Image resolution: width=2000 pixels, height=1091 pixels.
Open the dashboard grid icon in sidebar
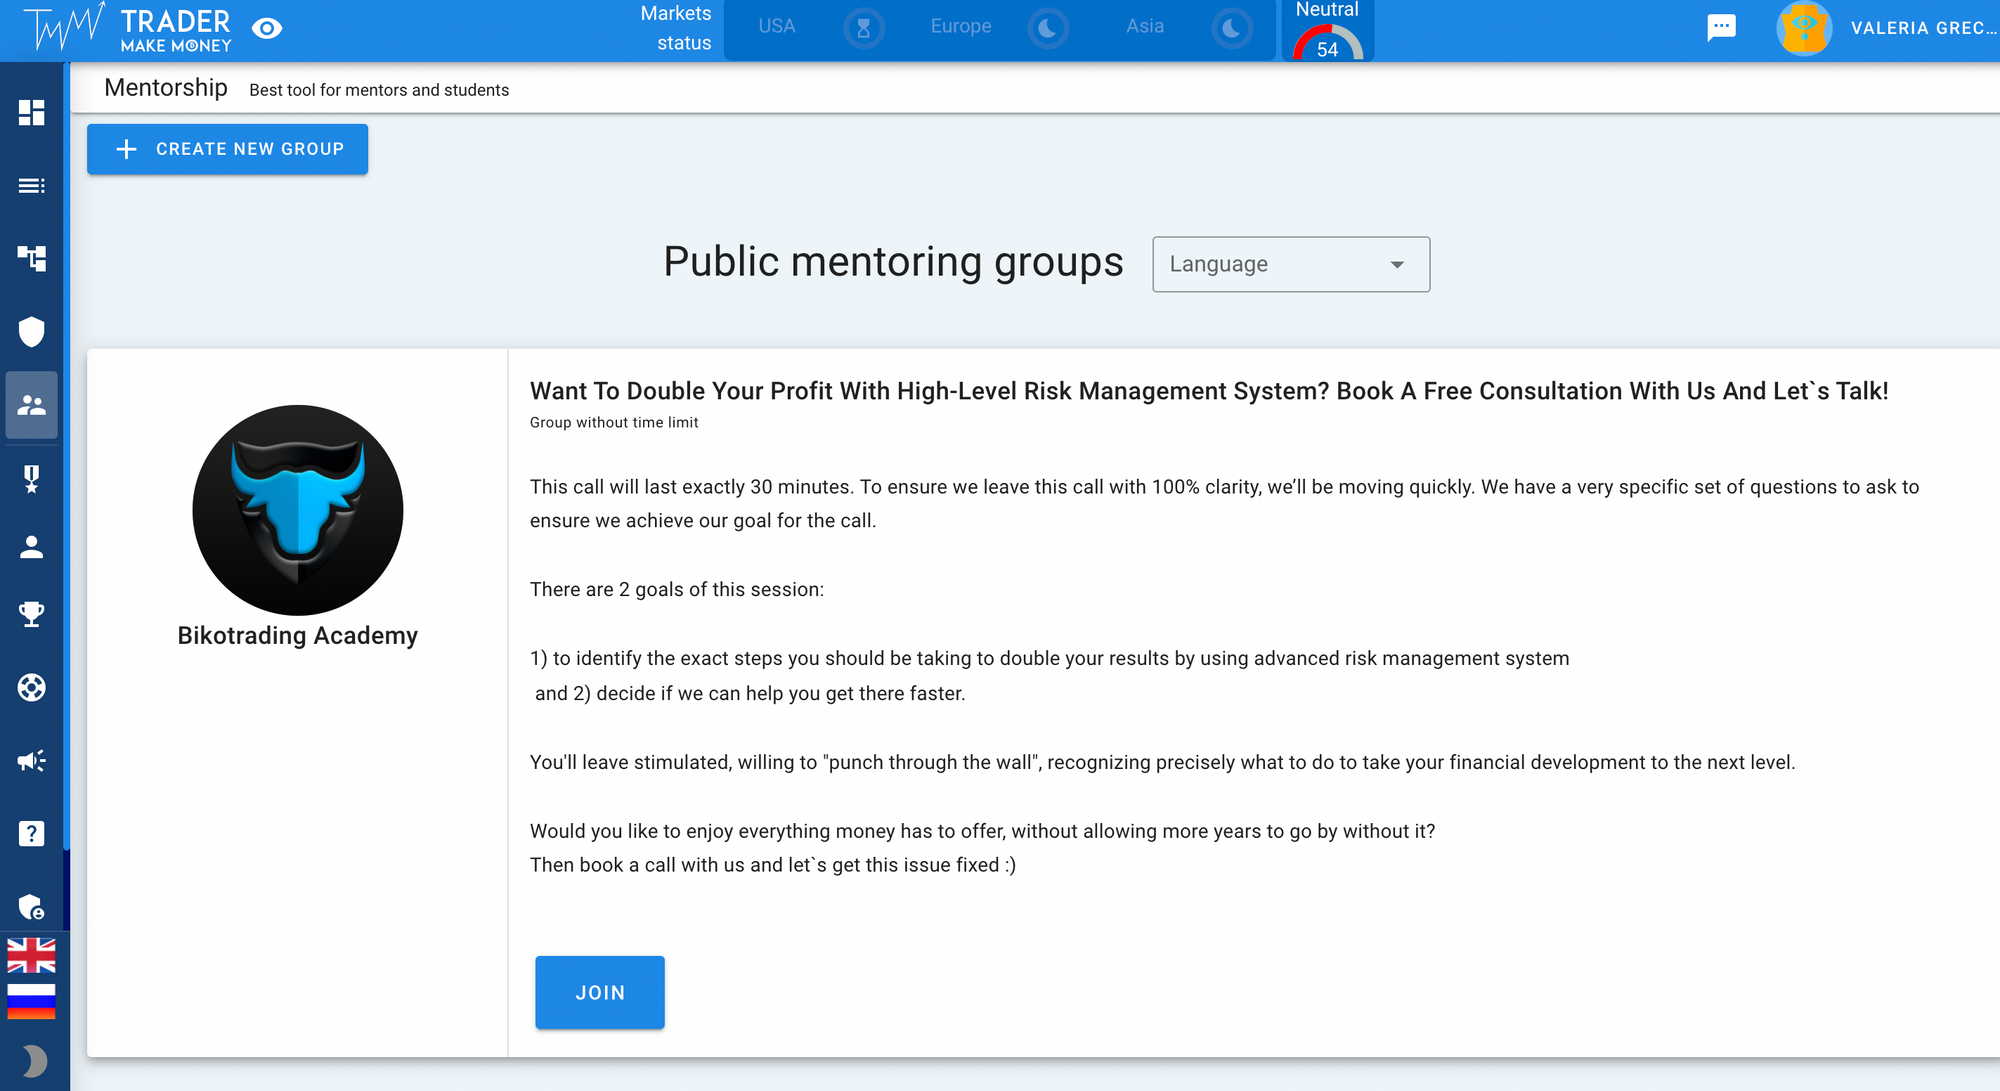(x=32, y=112)
